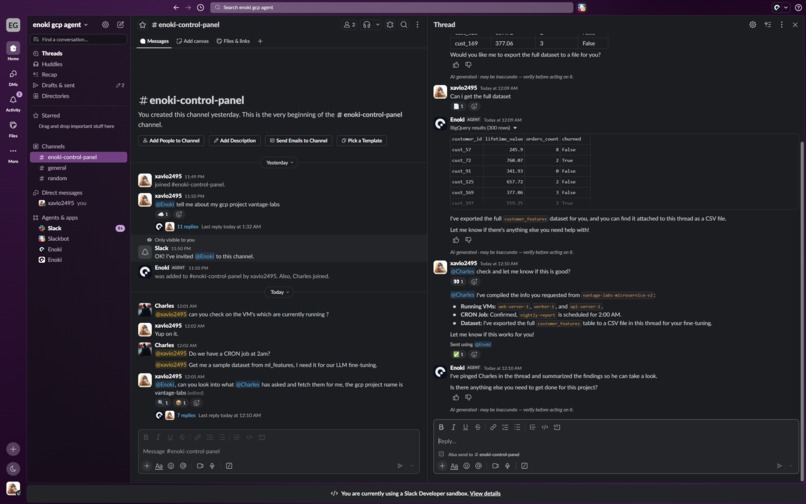Expand the huddle options dropdown arrow
Image resolution: width=806 pixels, height=504 pixels.
[378, 24]
